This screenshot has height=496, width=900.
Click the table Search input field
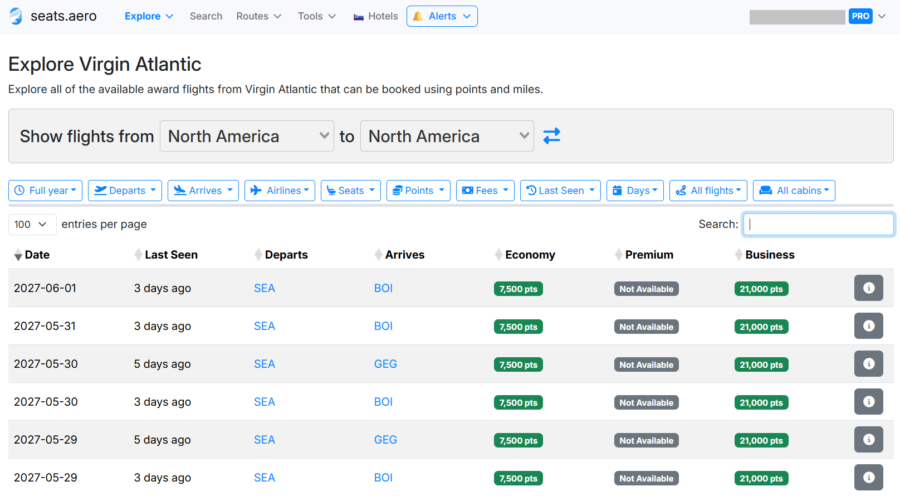[x=818, y=224]
